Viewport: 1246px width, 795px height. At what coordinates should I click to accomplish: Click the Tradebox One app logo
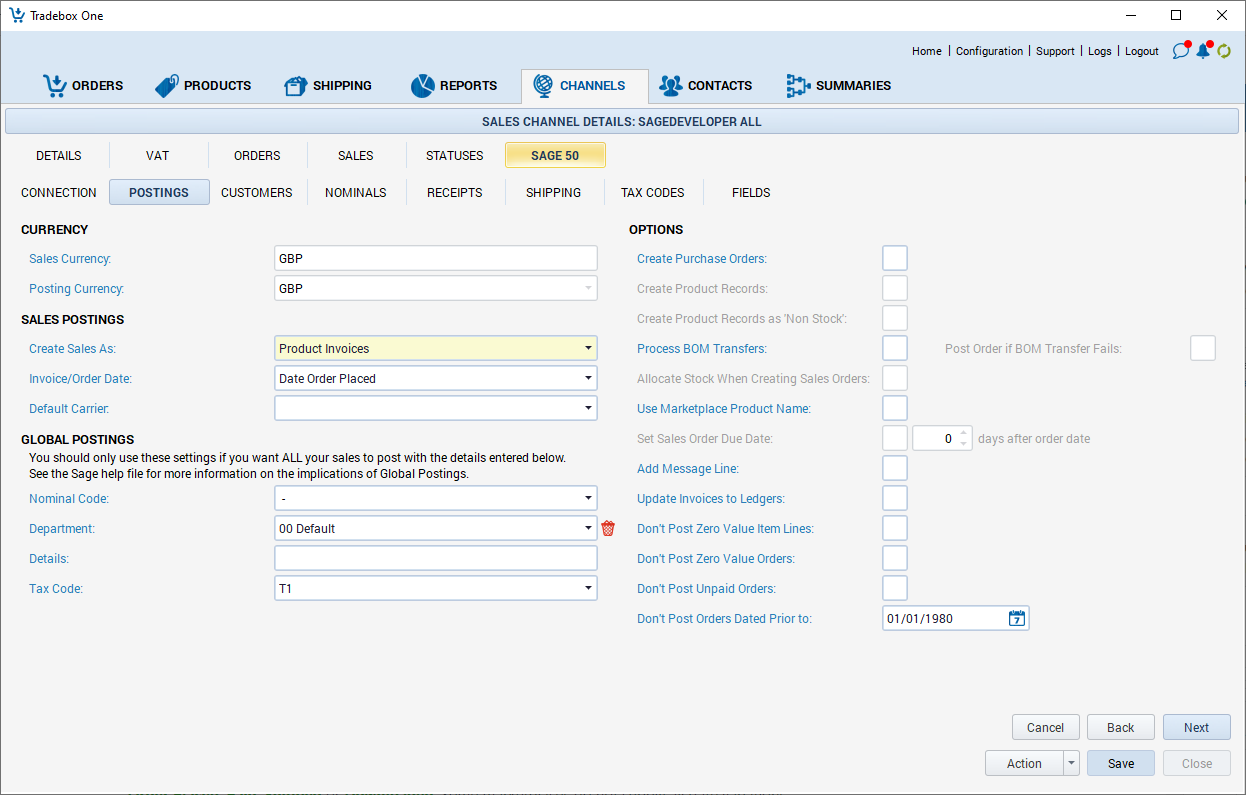click(16, 15)
